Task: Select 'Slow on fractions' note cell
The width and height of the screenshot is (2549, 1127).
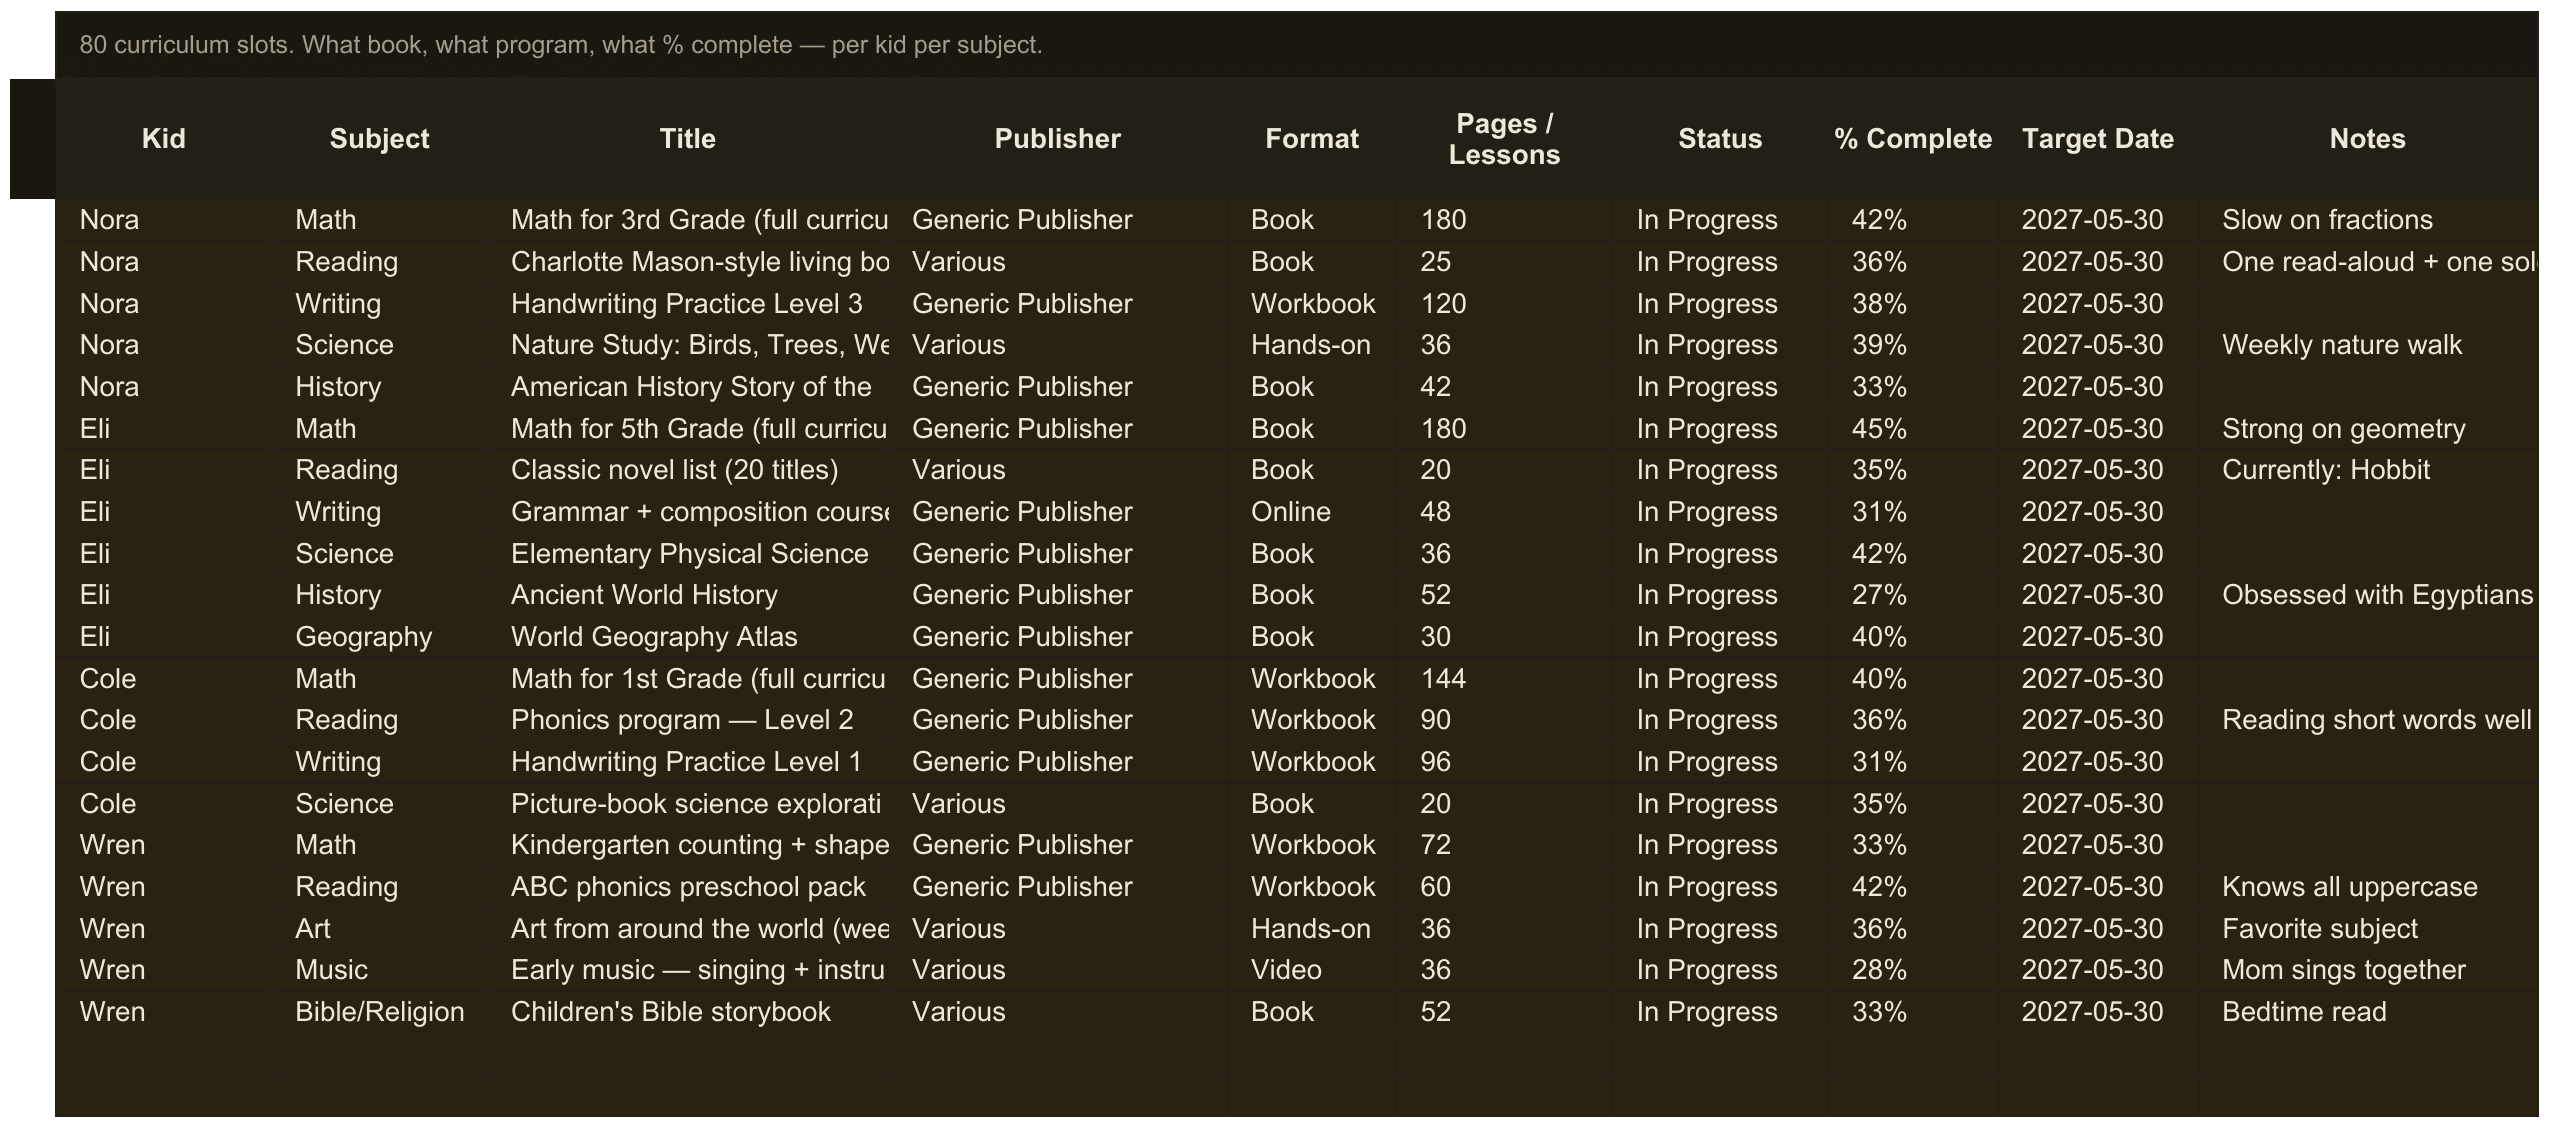Action: point(2368,220)
